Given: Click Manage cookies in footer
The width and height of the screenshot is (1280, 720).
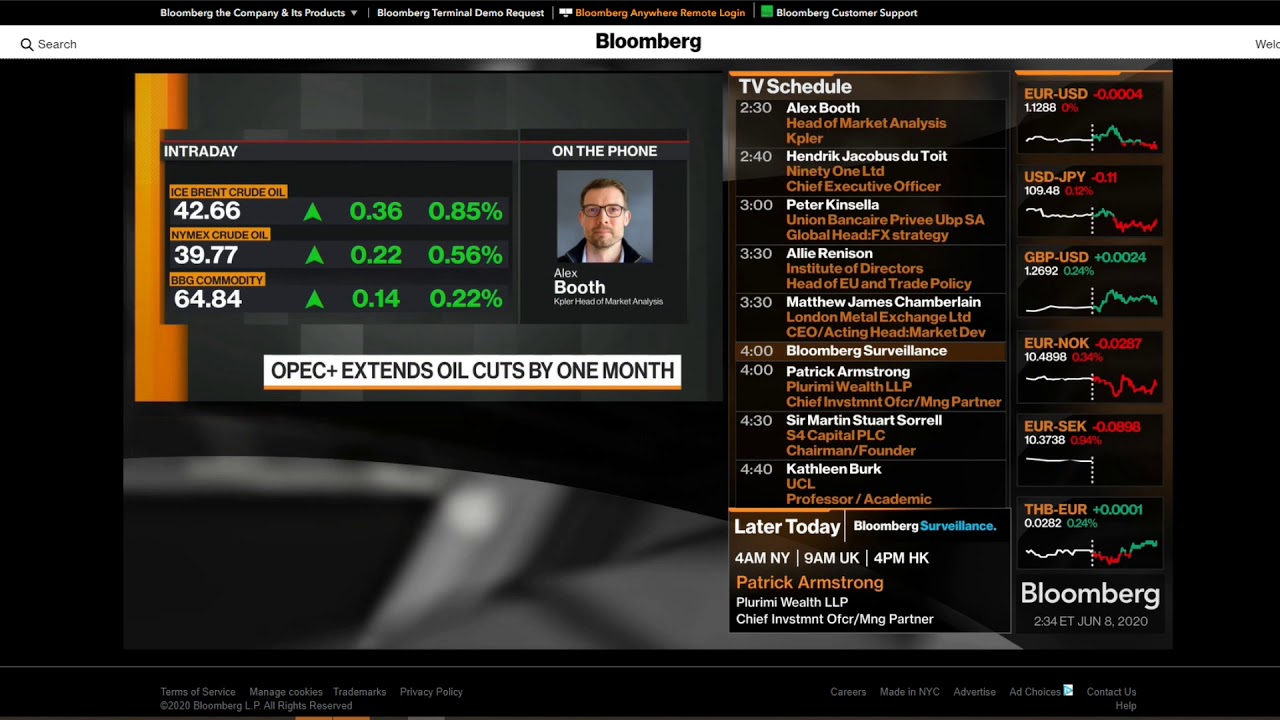Looking at the screenshot, I should point(286,692).
